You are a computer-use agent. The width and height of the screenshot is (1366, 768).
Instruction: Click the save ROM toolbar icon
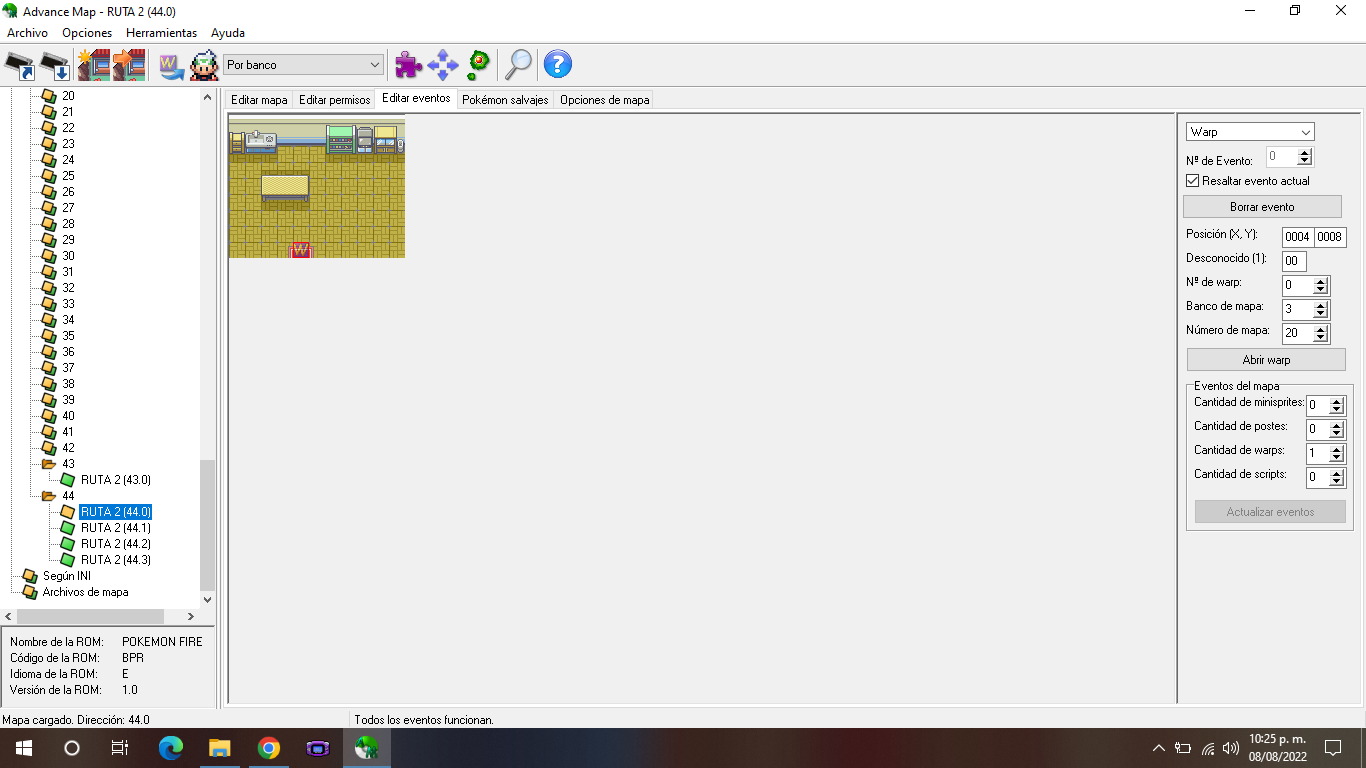(x=55, y=65)
